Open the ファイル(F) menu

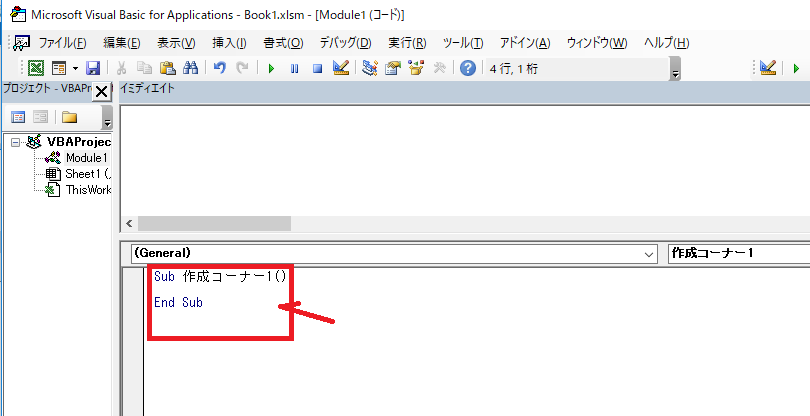pos(63,43)
